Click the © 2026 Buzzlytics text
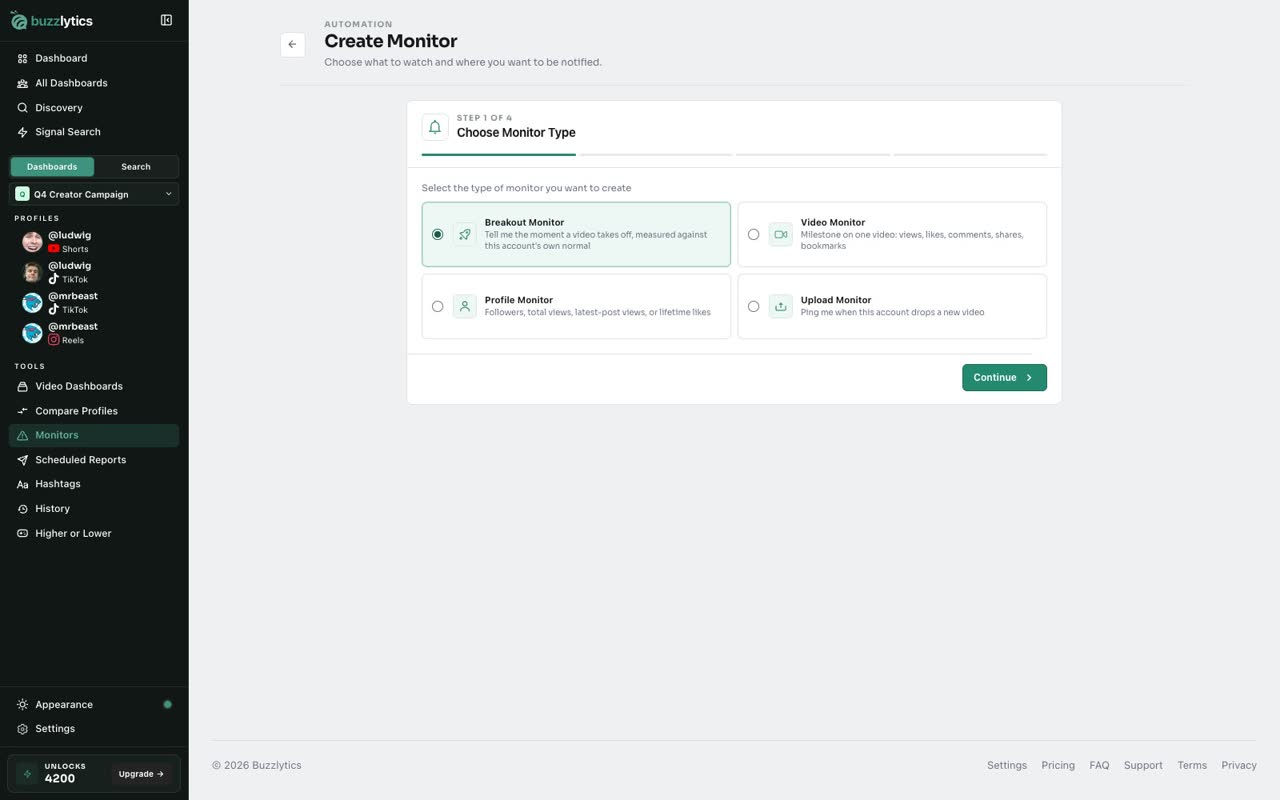Image resolution: width=1280 pixels, height=800 pixels. click(256, 766)
